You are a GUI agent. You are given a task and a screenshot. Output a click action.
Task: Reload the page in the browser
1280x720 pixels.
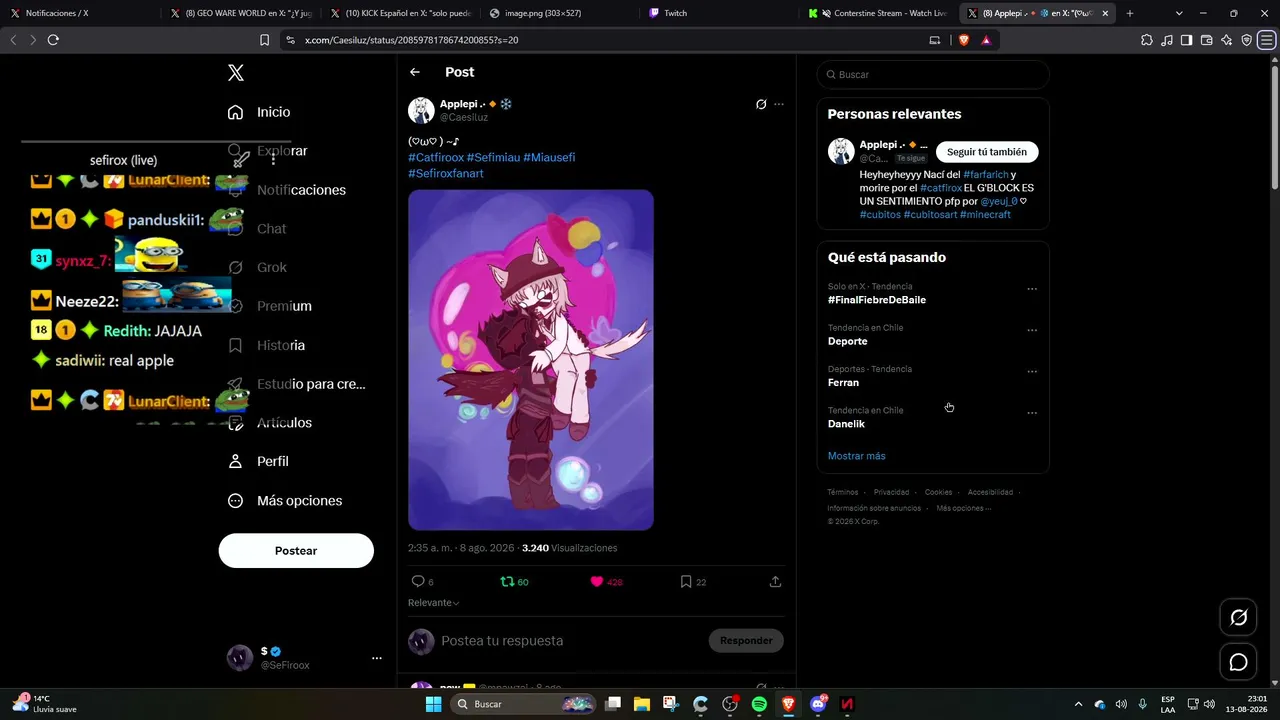coord(53,40)
